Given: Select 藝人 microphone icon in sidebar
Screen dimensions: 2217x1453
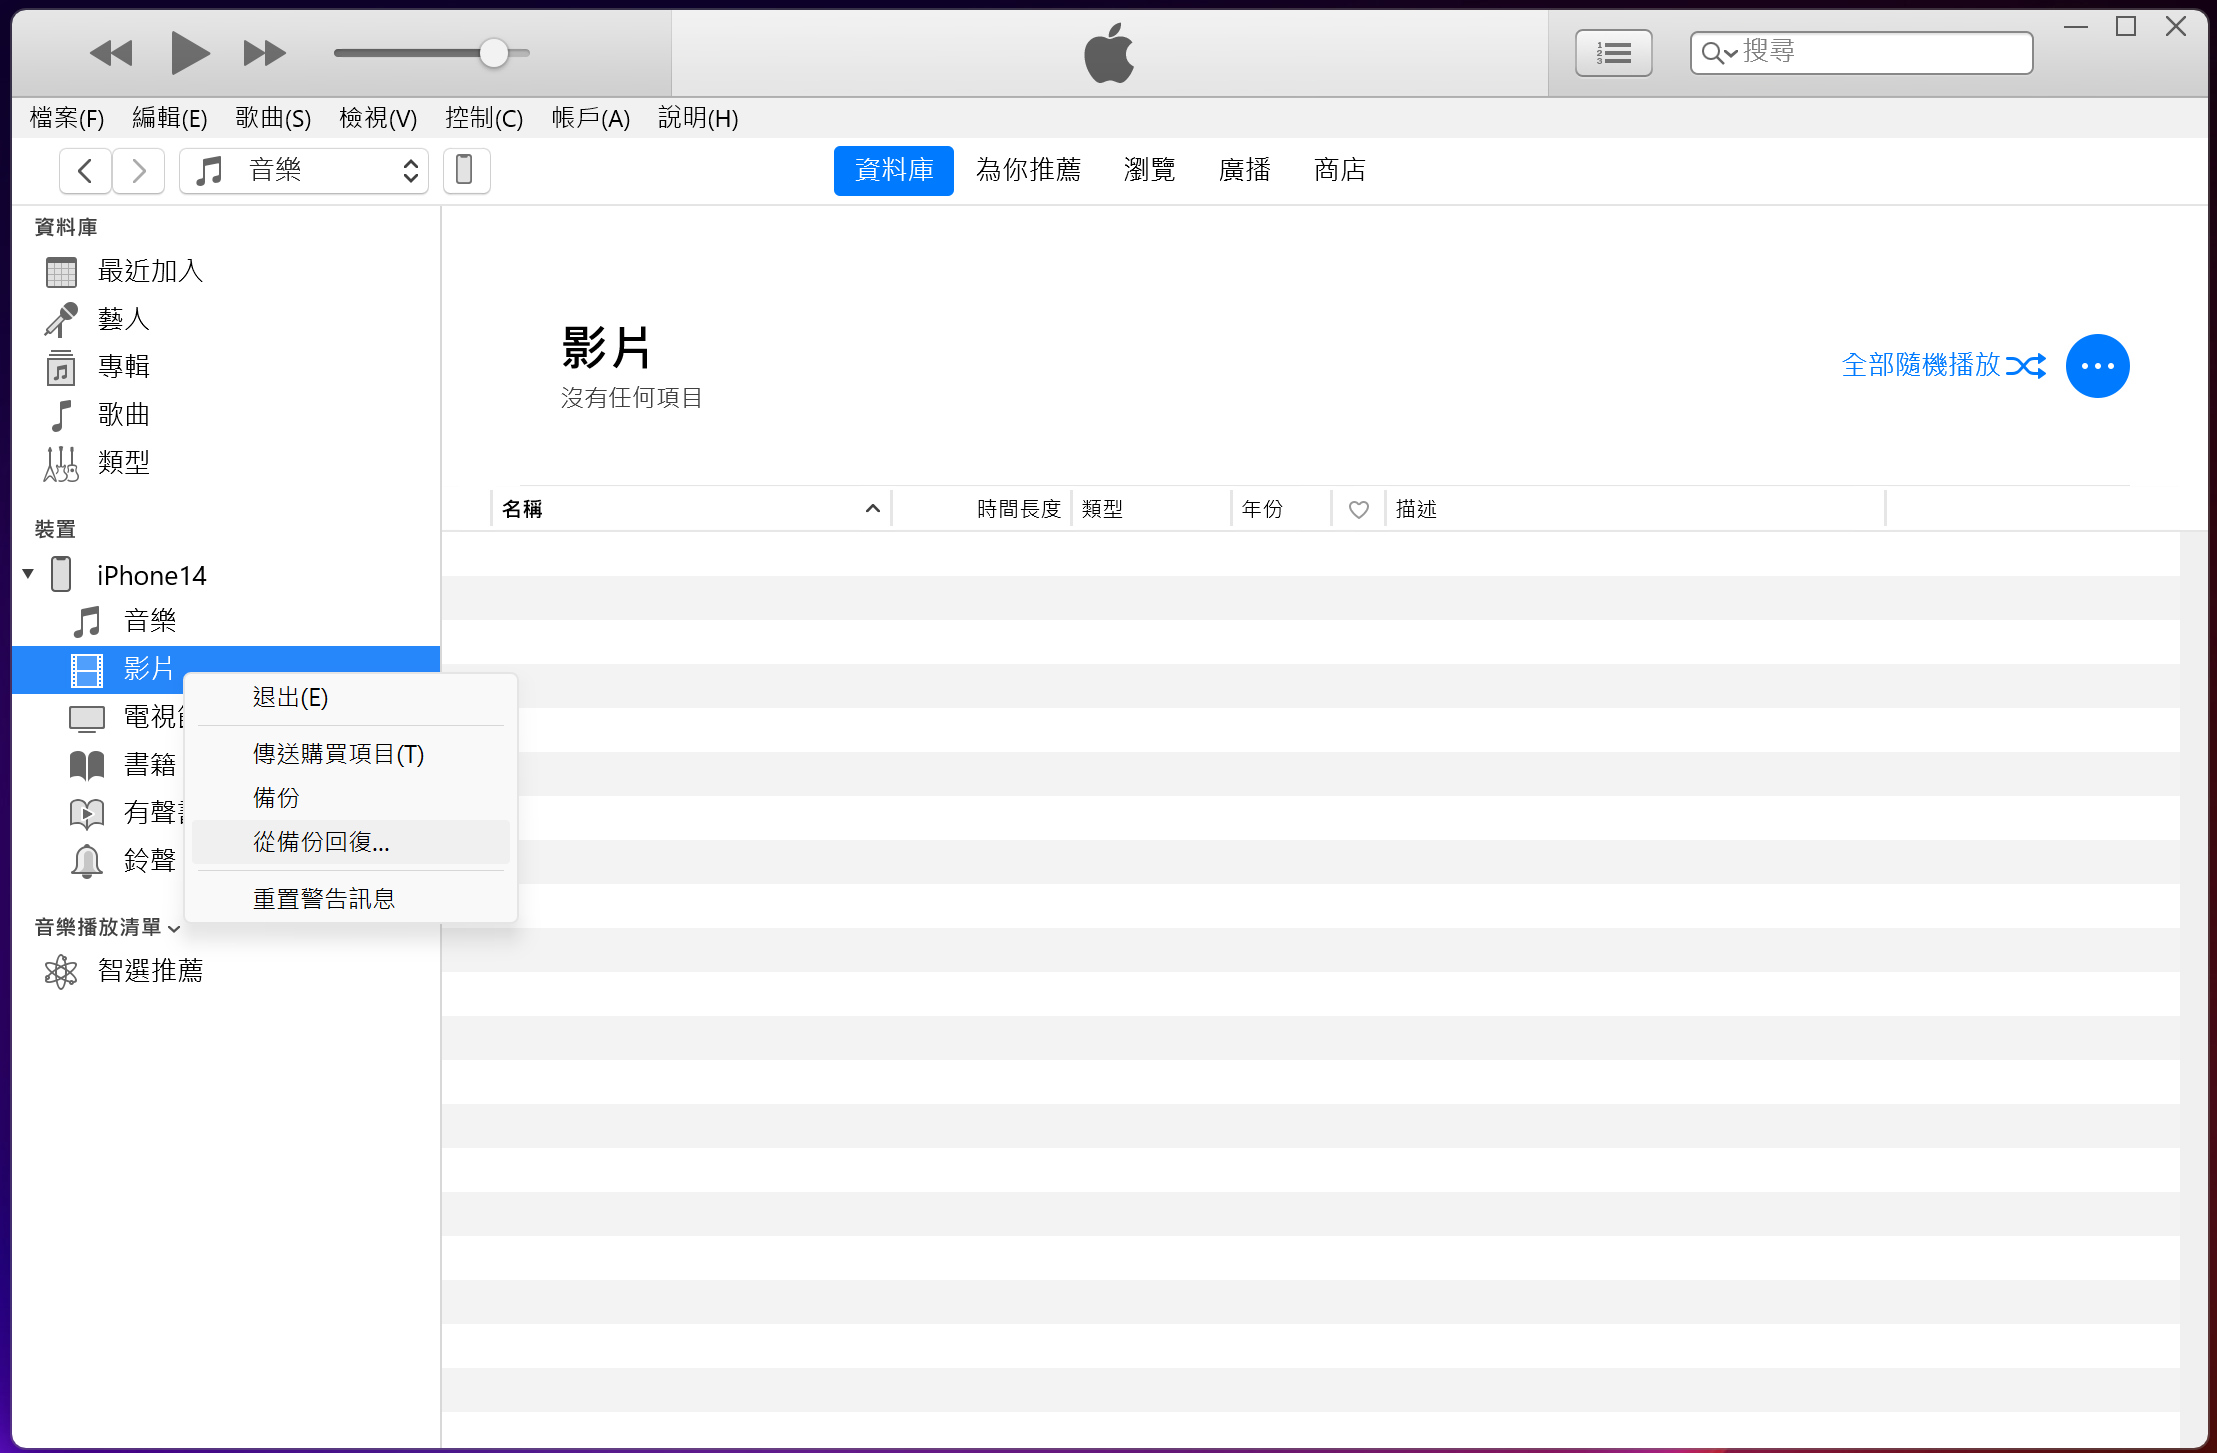Looking at the screenshot, I should [61, 319].
